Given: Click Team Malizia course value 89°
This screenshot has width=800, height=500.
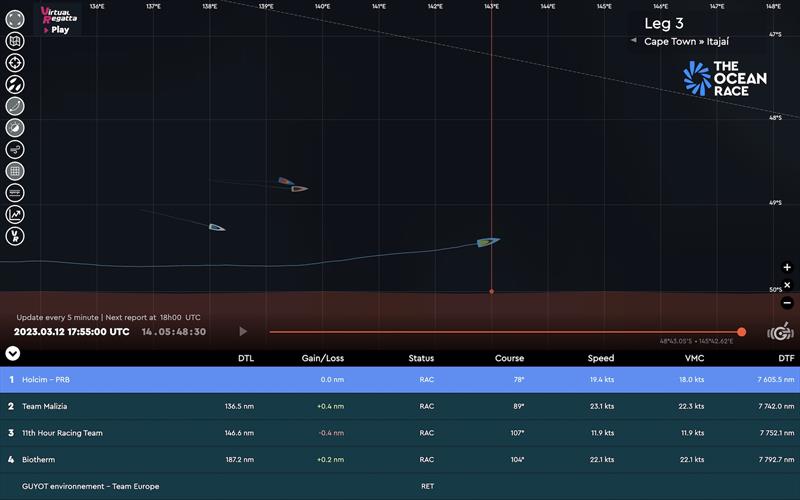Looking at the screenshot, I should coord(518,406).
